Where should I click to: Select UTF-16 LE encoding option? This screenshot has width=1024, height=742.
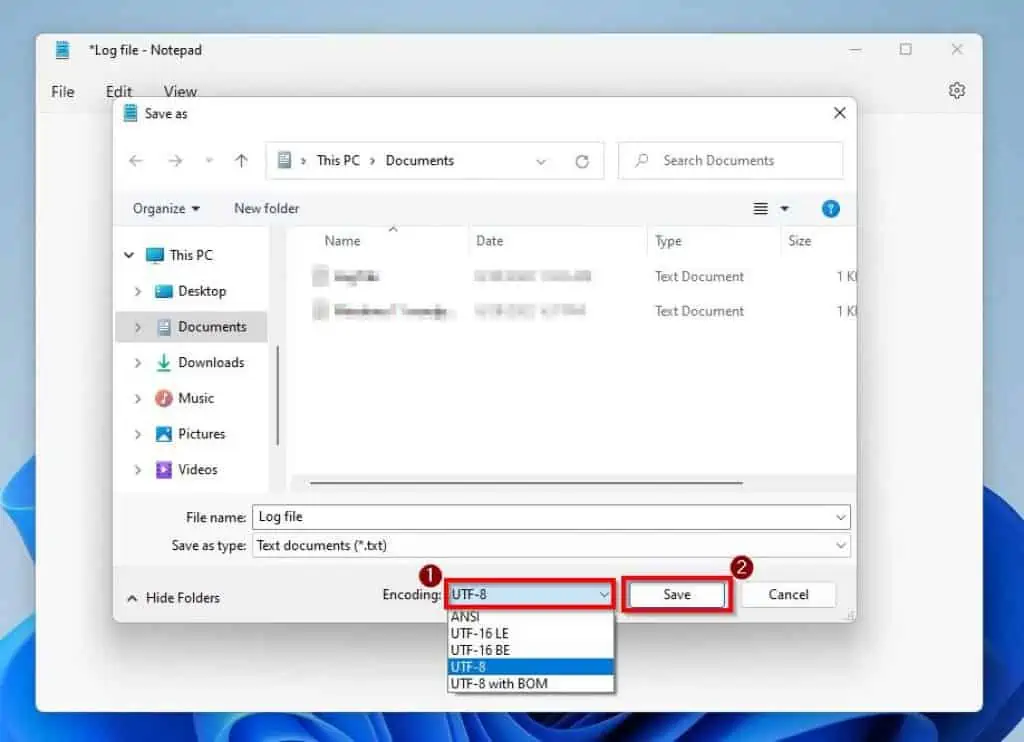pos(531,633)
